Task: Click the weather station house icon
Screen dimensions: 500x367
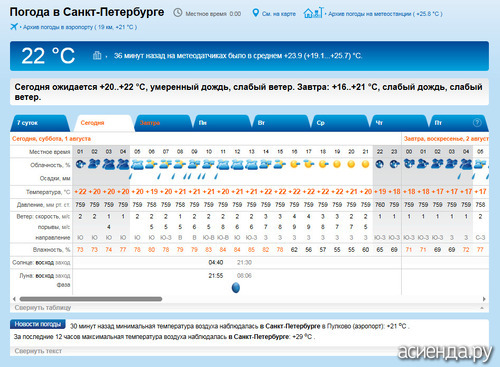Action: point(313,13)
